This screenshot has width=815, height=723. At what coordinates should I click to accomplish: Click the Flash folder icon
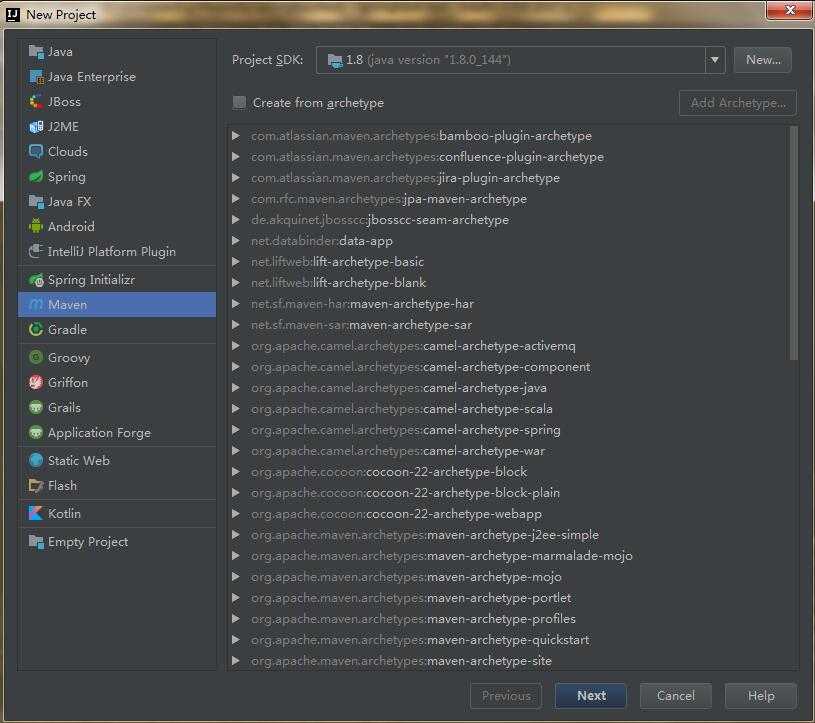point(36,485)
